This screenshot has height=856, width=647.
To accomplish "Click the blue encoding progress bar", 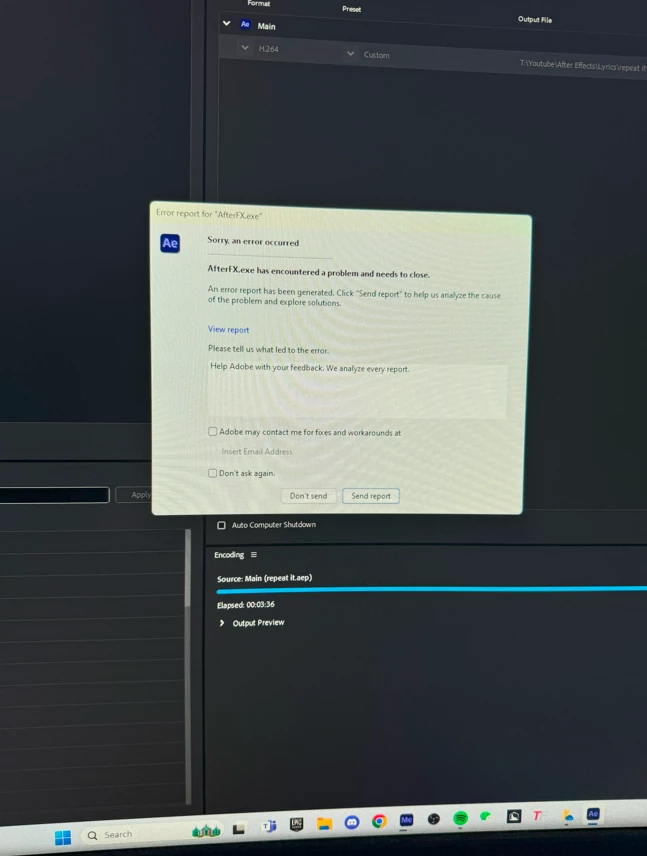I will [x=431, y=590].
